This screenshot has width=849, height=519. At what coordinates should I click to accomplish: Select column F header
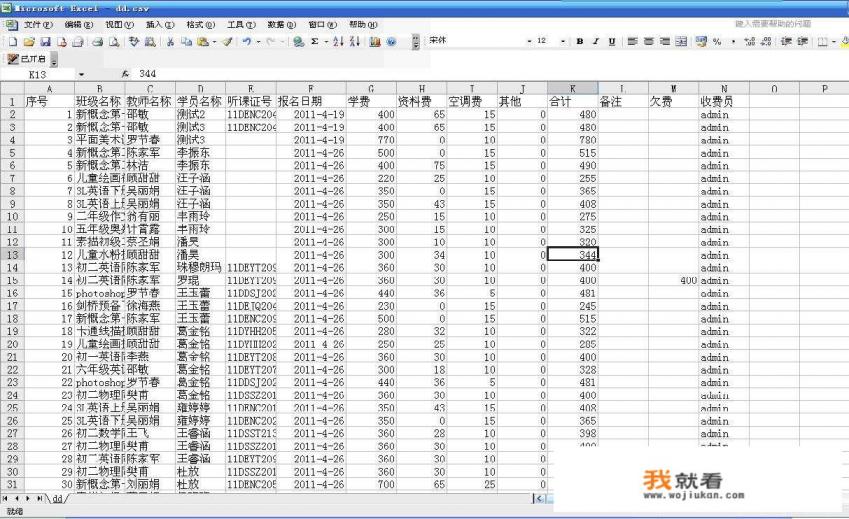tap(311, 88)
